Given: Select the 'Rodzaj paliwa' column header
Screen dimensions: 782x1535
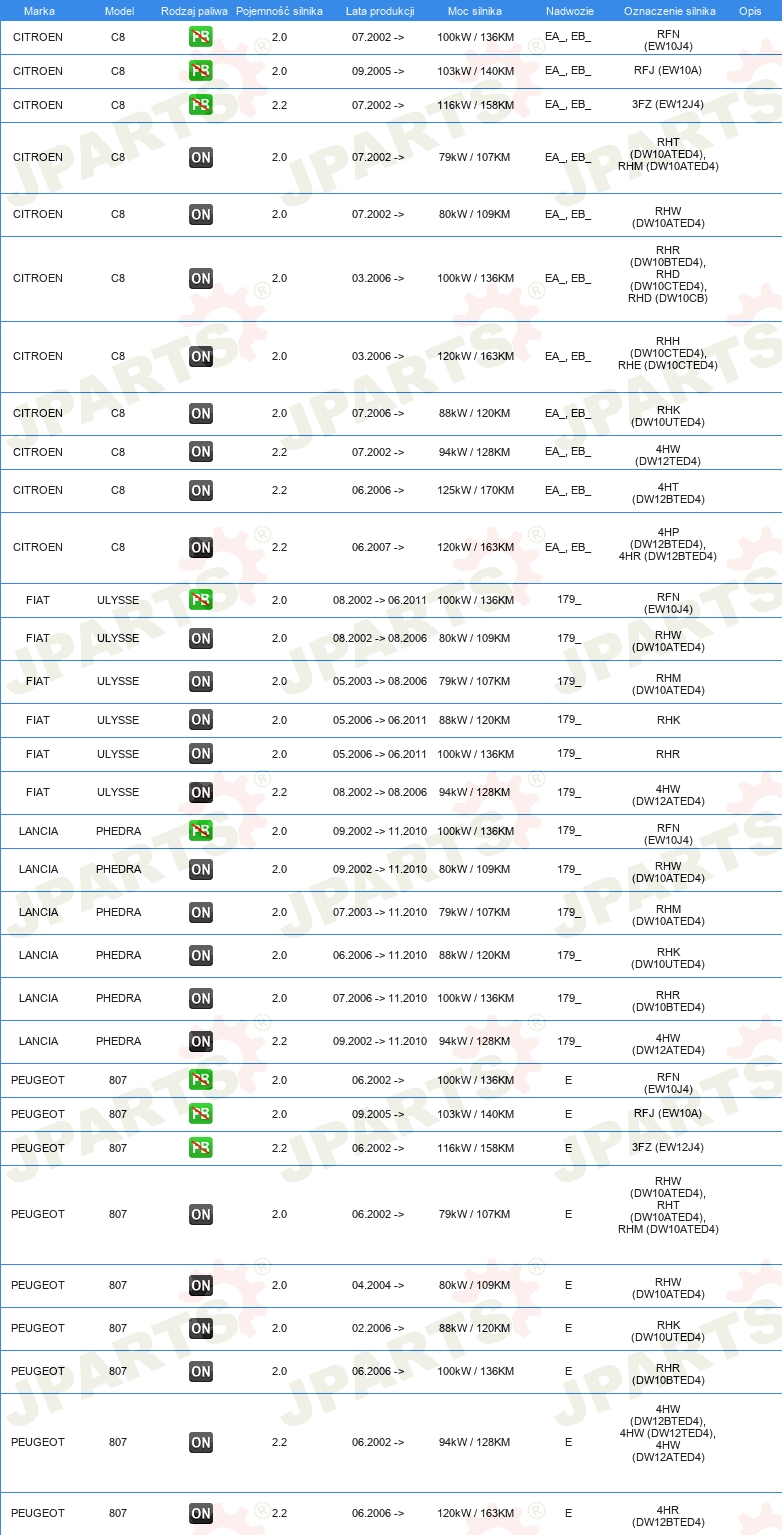Looking at the screenshot, I should tap(195, 11).
